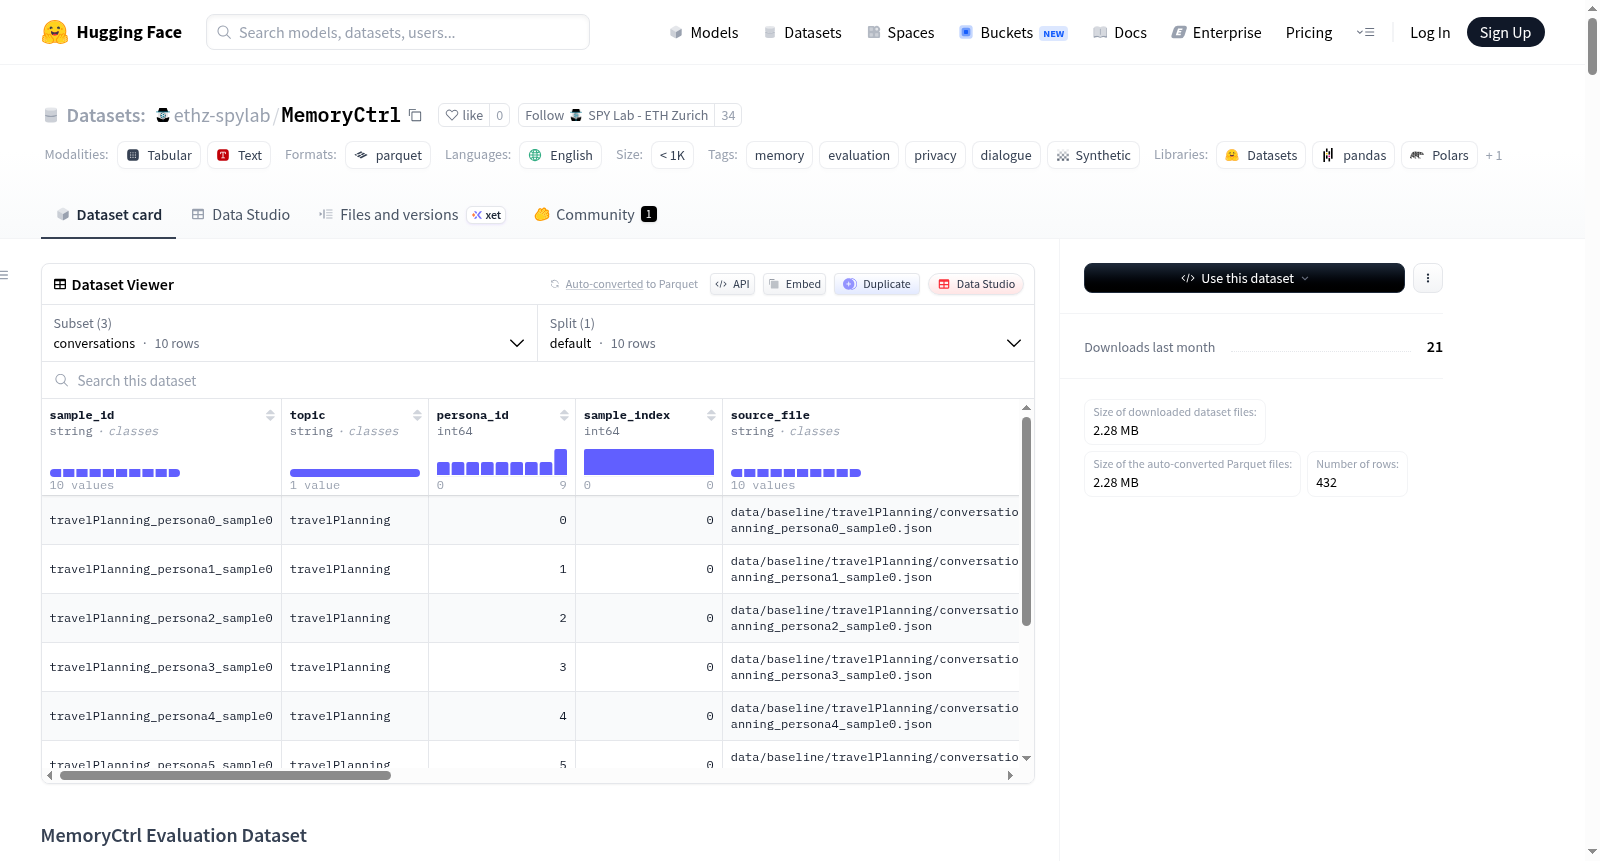Image resolution: width=1600 pixels, height=861 pixels.
Task: Expand the more navigation menu icon
Action: tap(1365, 32)
